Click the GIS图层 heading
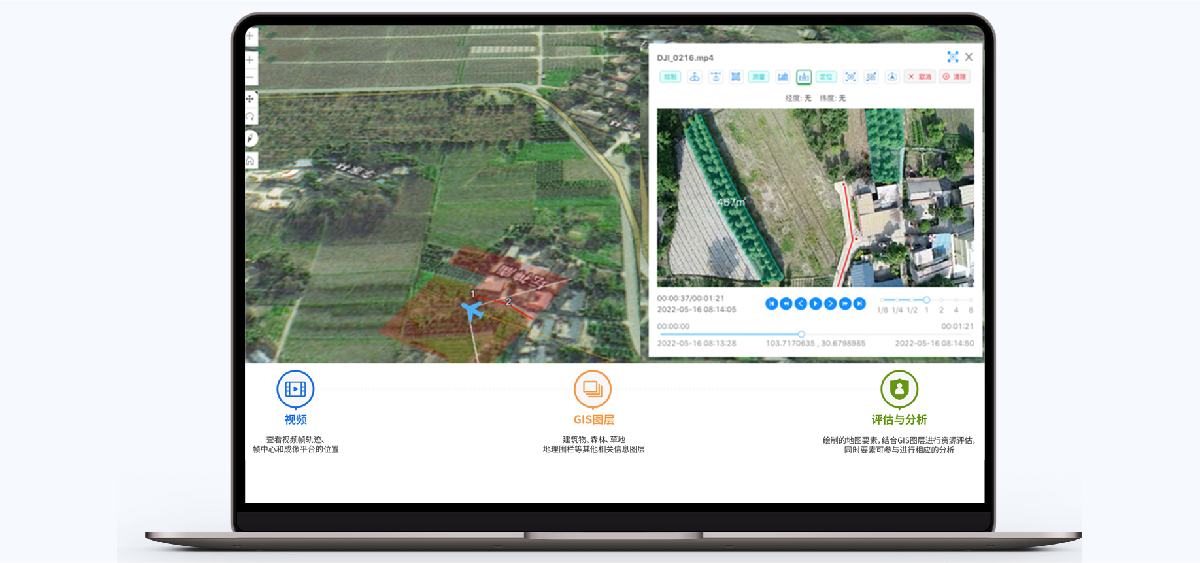1200x563 pixels. click(593, 420)
